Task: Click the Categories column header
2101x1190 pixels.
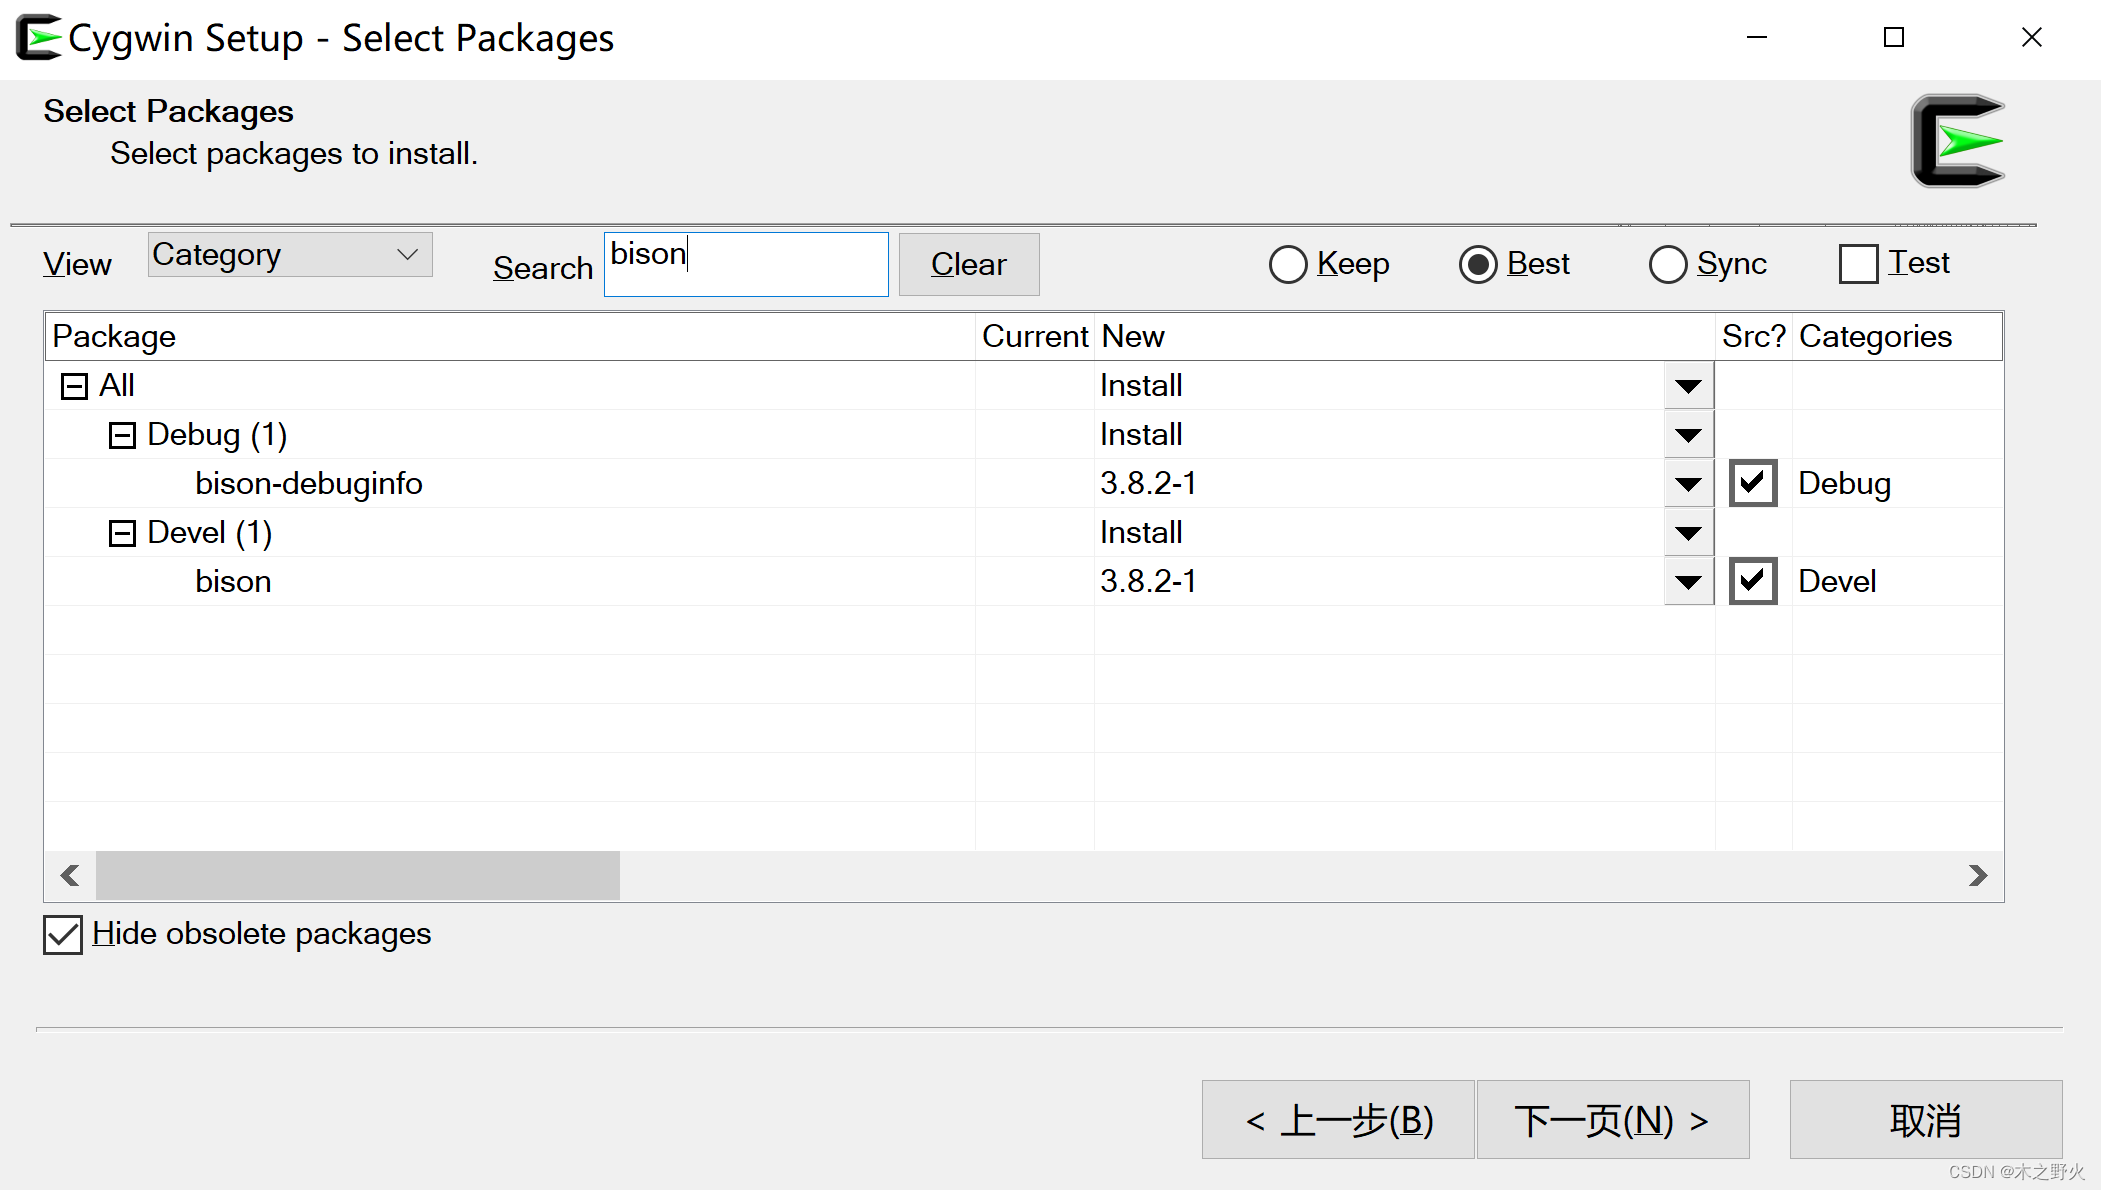Action: click(x=1898, y=337)
